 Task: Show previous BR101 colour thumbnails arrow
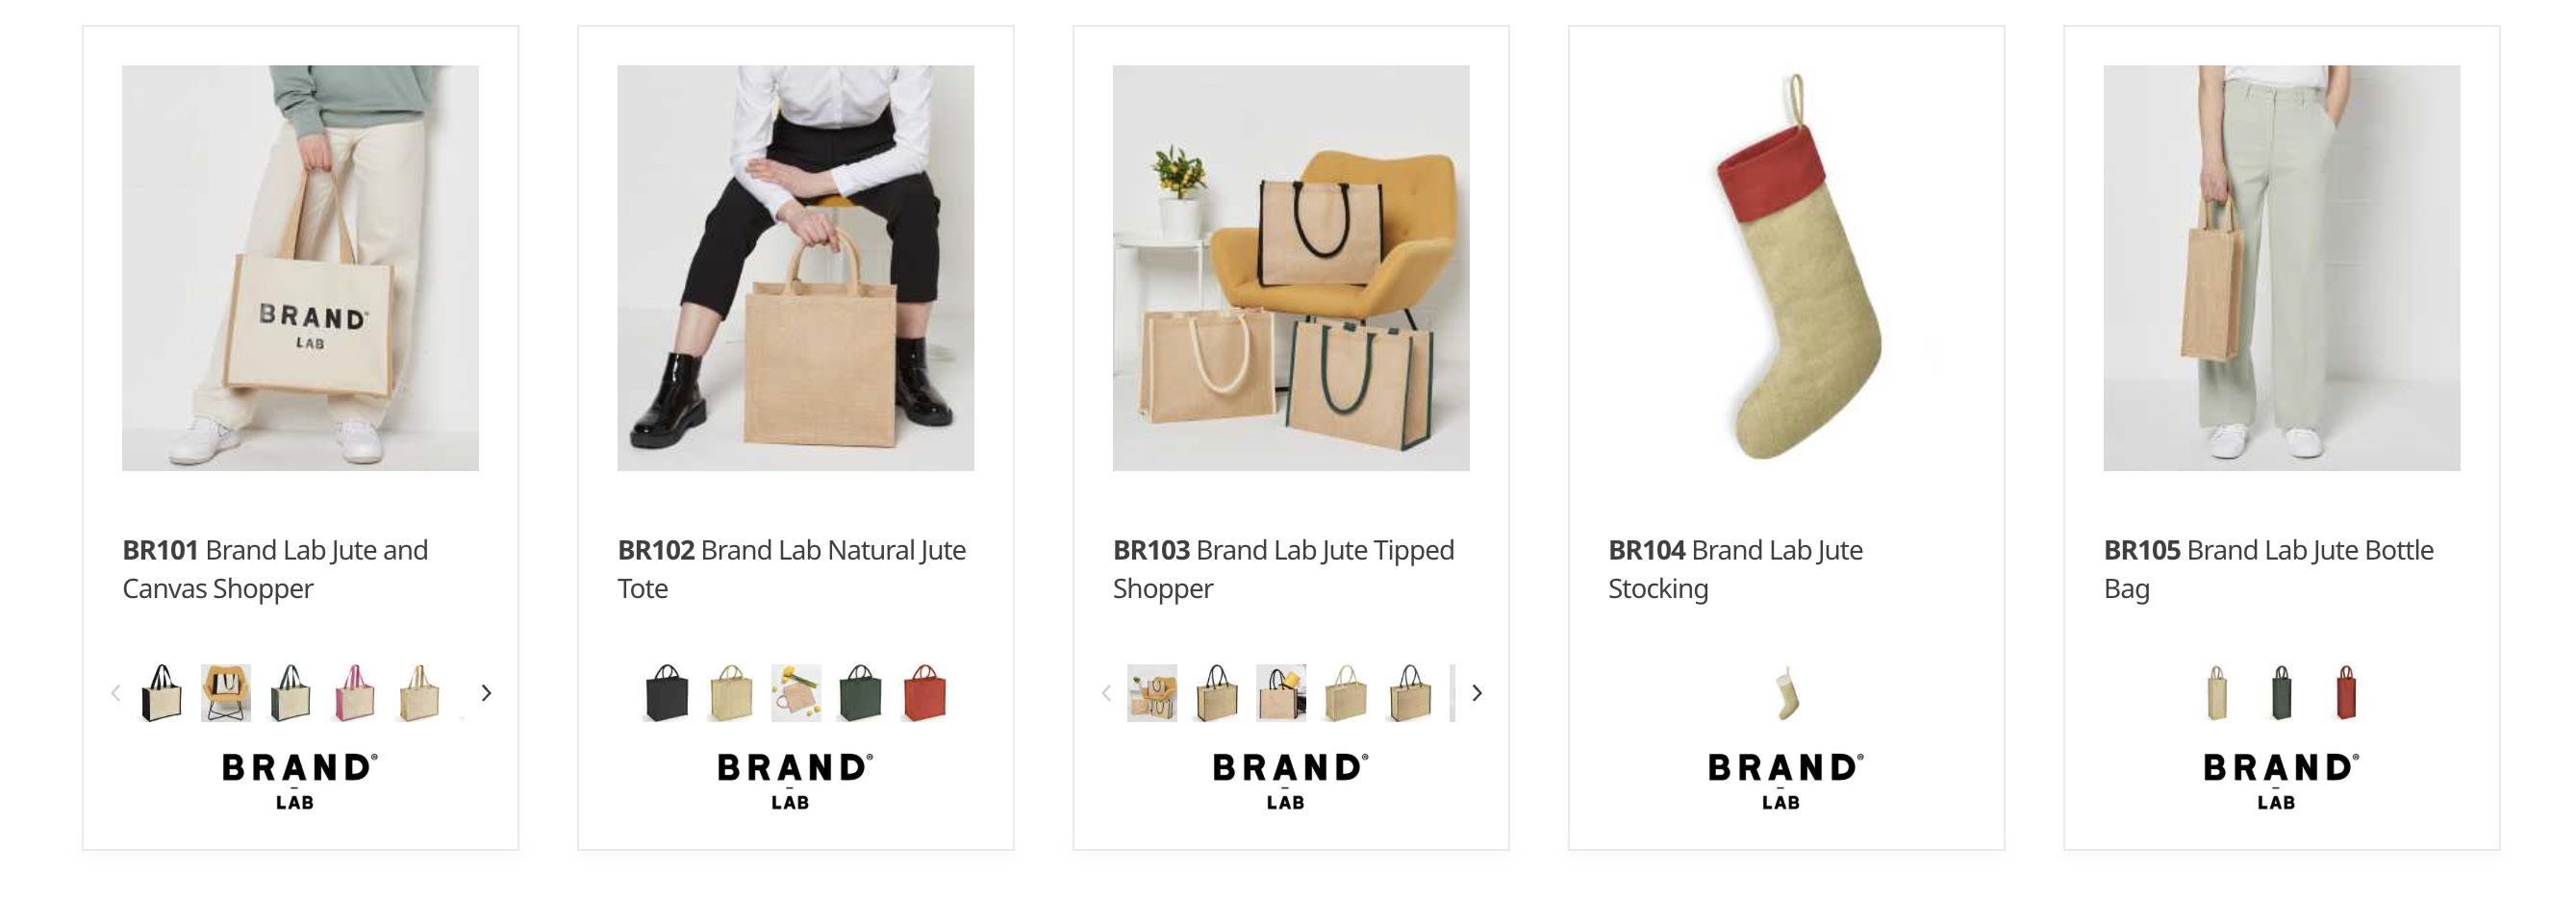coord(115,692)
